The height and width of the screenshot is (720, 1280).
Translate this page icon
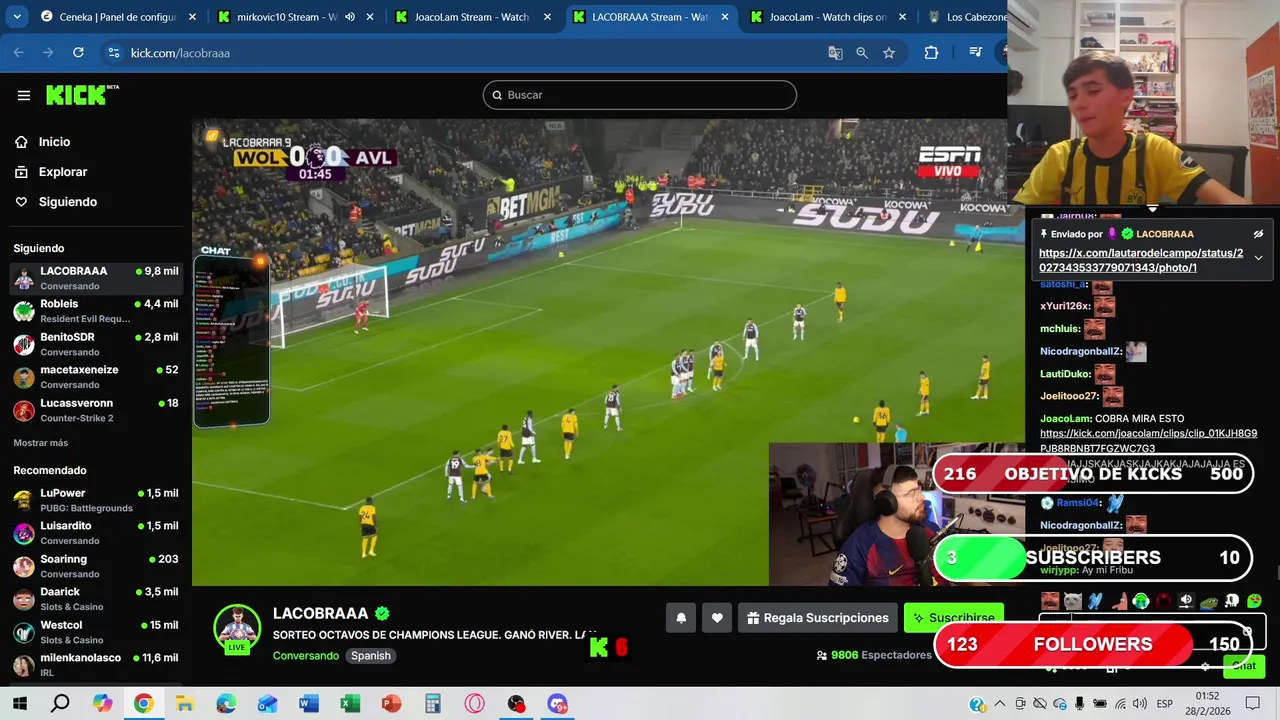835,53
